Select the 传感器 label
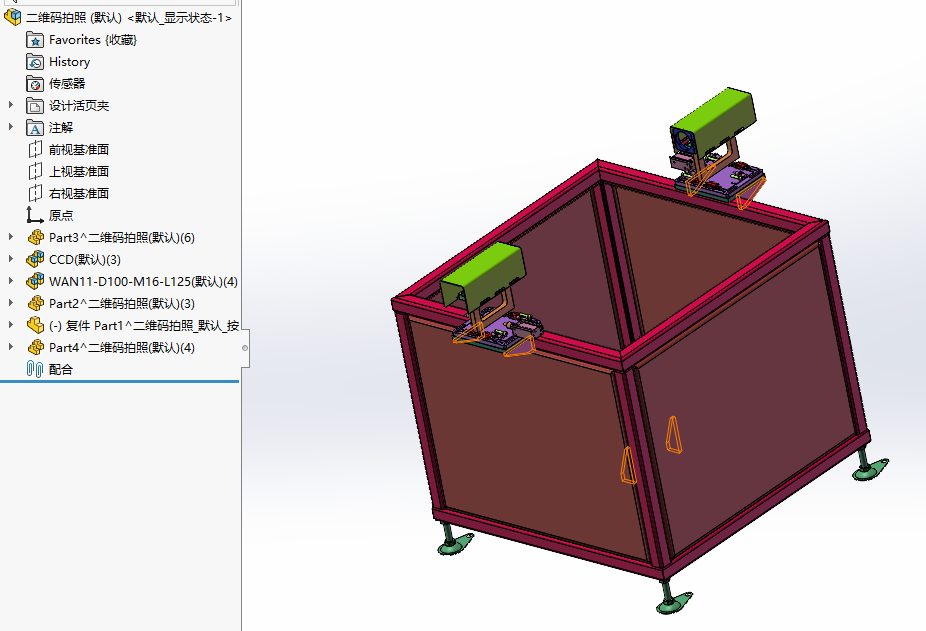Image resolution: width=926 pixels, height=631 pixels. [x=67, y=84]
